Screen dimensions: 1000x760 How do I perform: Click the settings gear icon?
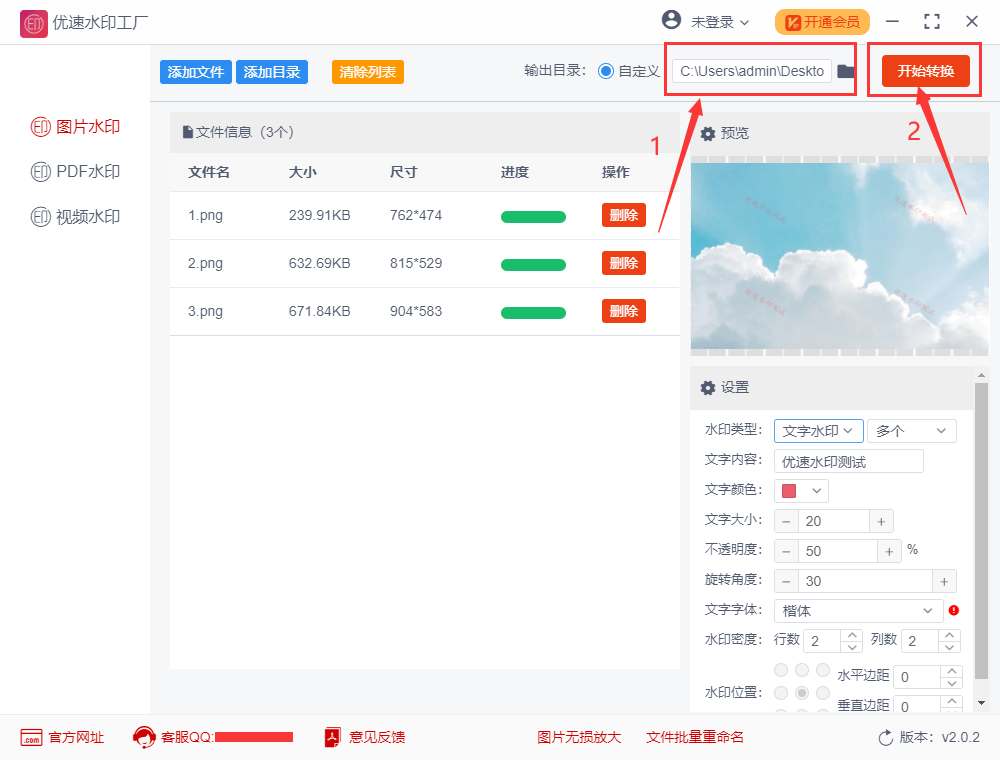[x=708, y=388]
